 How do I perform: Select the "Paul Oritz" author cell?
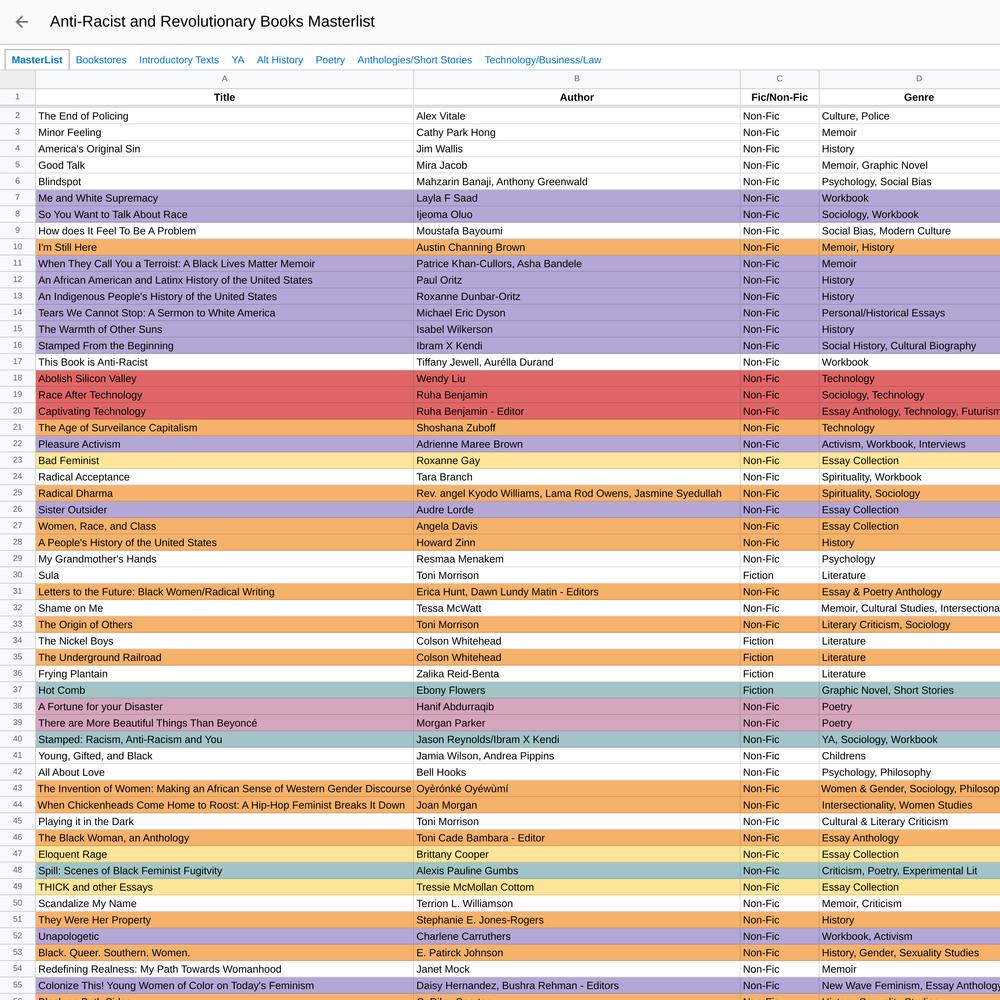click(x=577, y=280)
